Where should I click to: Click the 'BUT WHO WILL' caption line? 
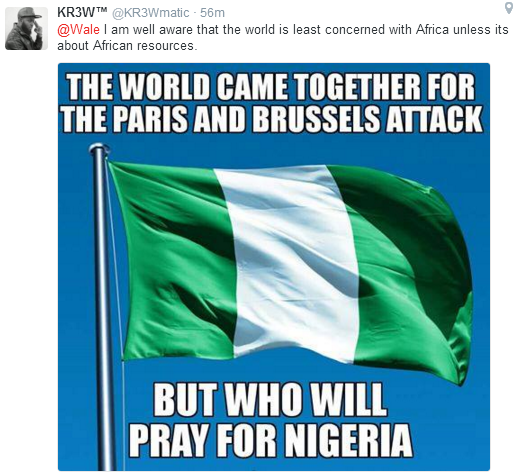coord(270,400)
